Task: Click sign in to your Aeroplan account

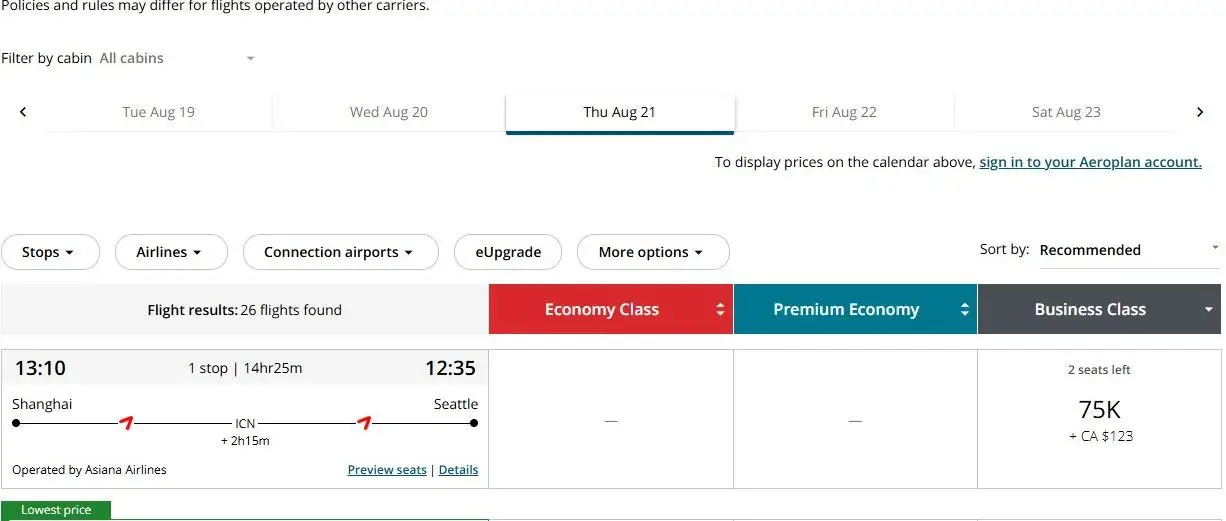Action: [x=1090, y=162]
